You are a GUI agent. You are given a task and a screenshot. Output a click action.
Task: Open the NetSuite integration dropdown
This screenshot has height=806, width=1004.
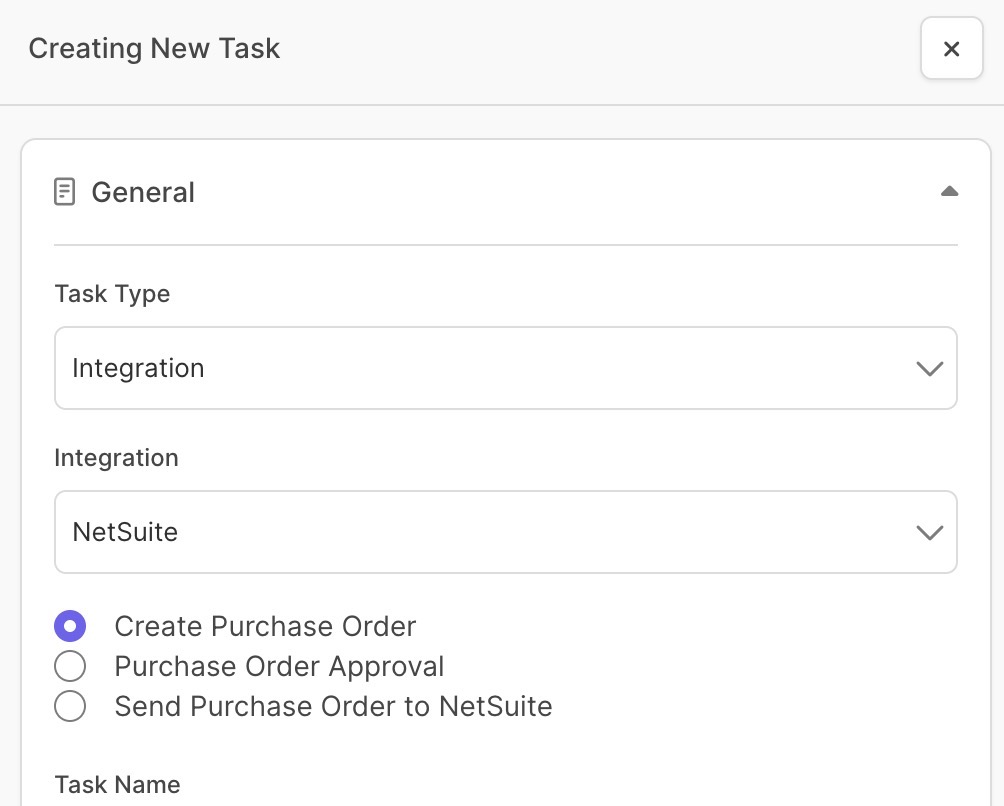point(506,532)
